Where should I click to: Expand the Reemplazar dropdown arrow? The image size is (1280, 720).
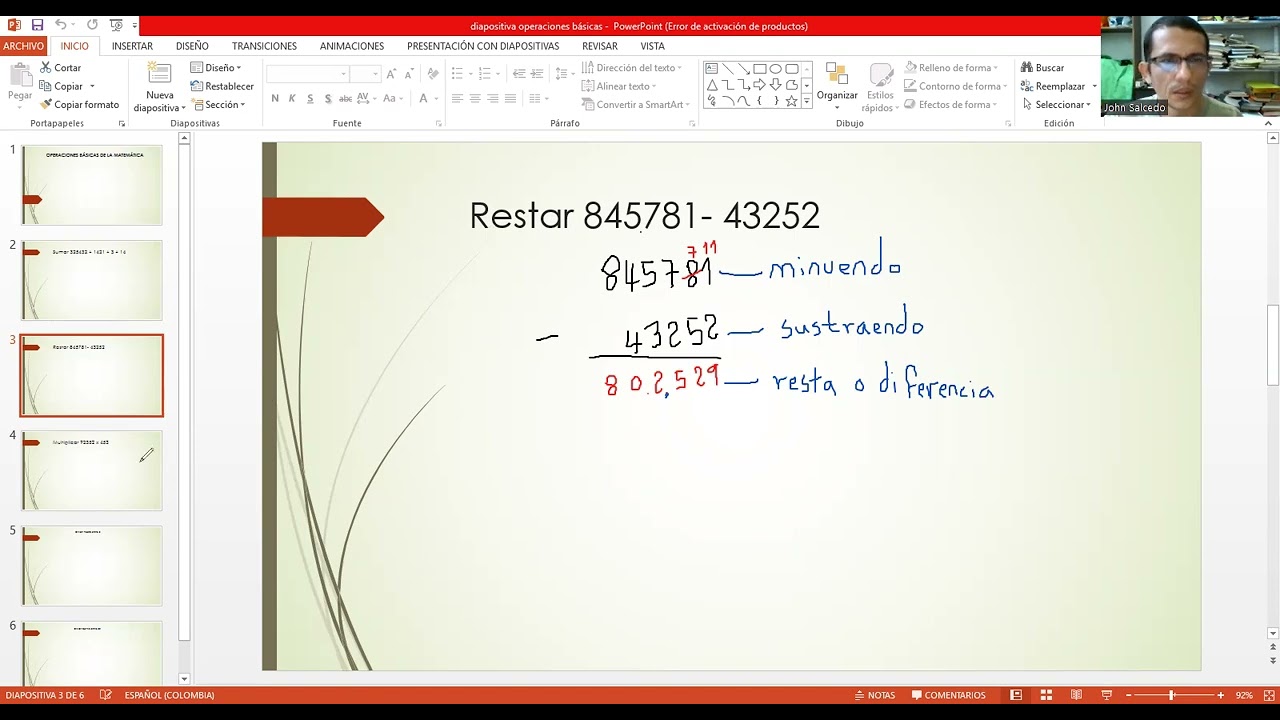tap(1094, 86)
